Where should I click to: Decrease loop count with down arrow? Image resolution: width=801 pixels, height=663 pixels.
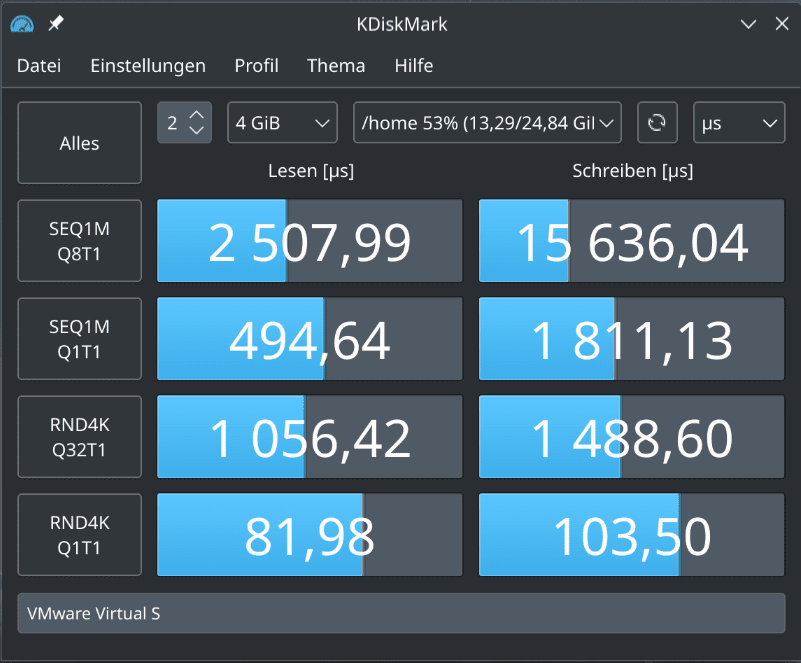[x=197, y=130]
